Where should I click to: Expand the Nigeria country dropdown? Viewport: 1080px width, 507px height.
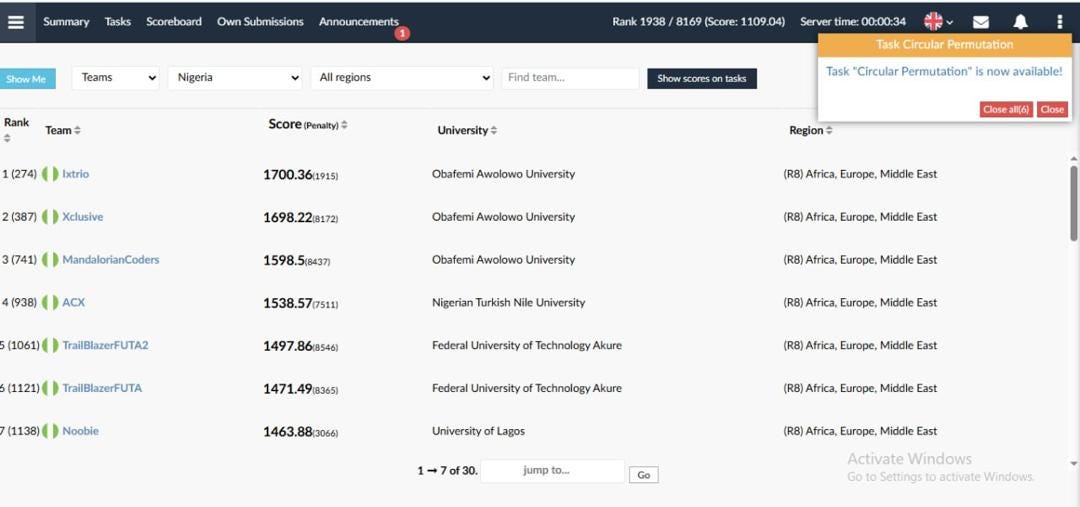click(x=235, y=78)
